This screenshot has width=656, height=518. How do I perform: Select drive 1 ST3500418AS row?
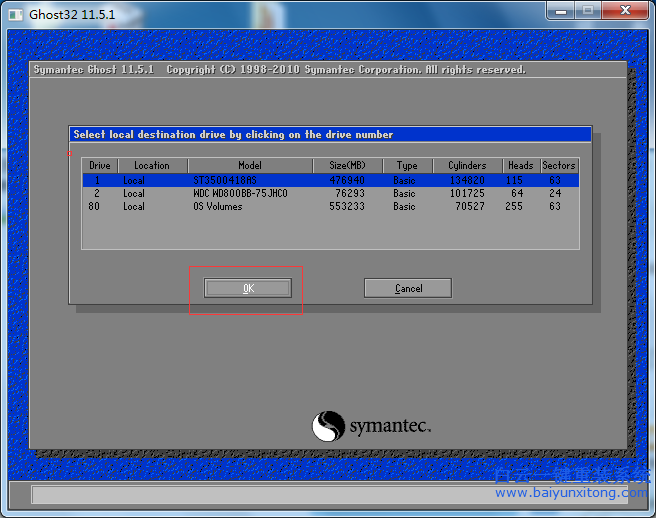(330, 180)
